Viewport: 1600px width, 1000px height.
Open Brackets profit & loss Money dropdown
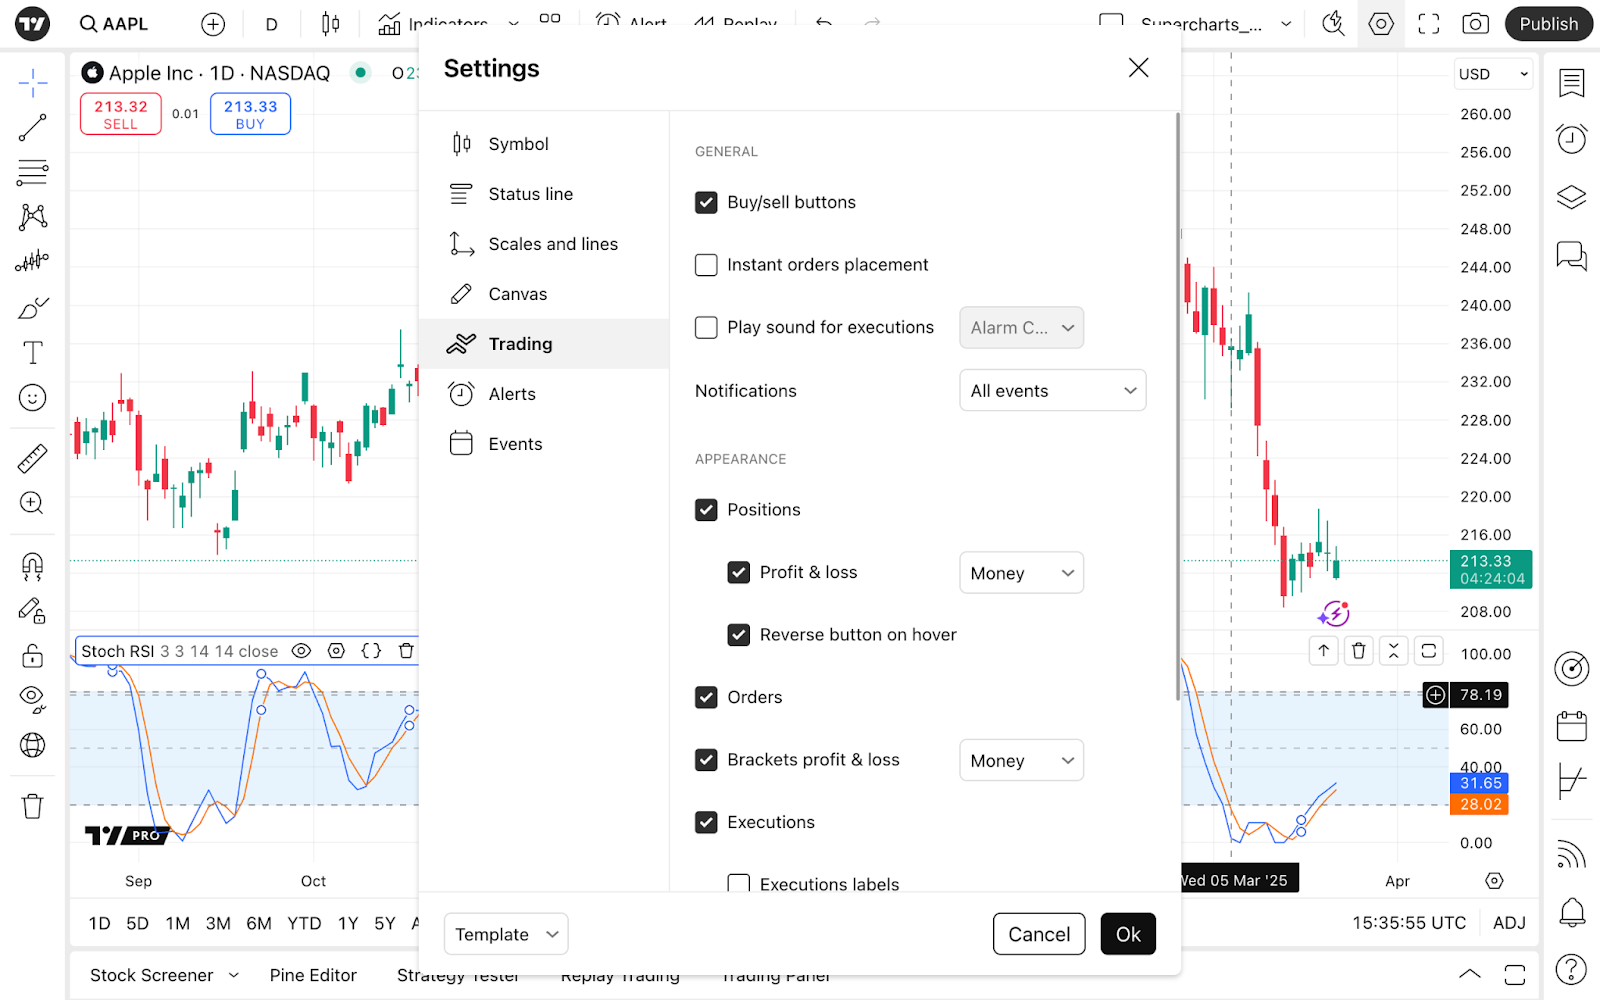point(1021,761)
